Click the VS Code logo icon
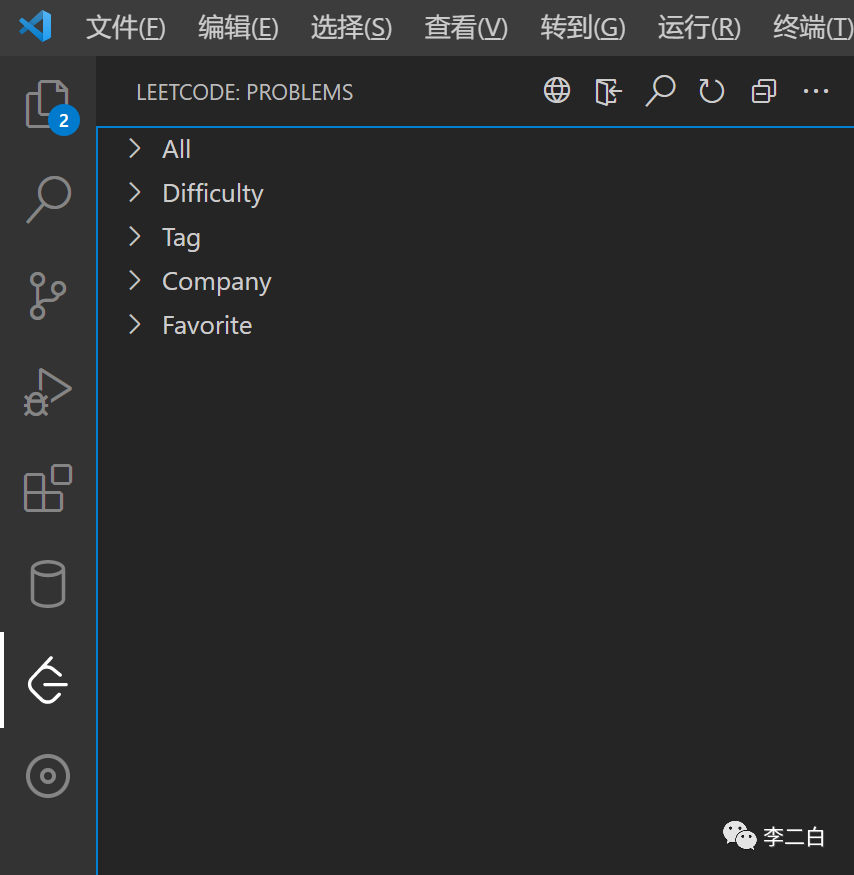Image resolution: width=854 pixels, height=875 pixels. [x=35, y=26]
